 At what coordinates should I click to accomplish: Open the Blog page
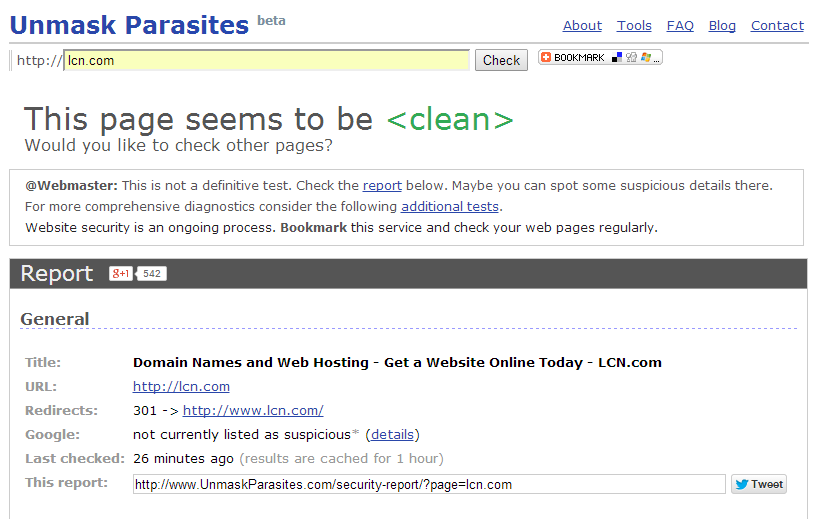pos(722,25)
